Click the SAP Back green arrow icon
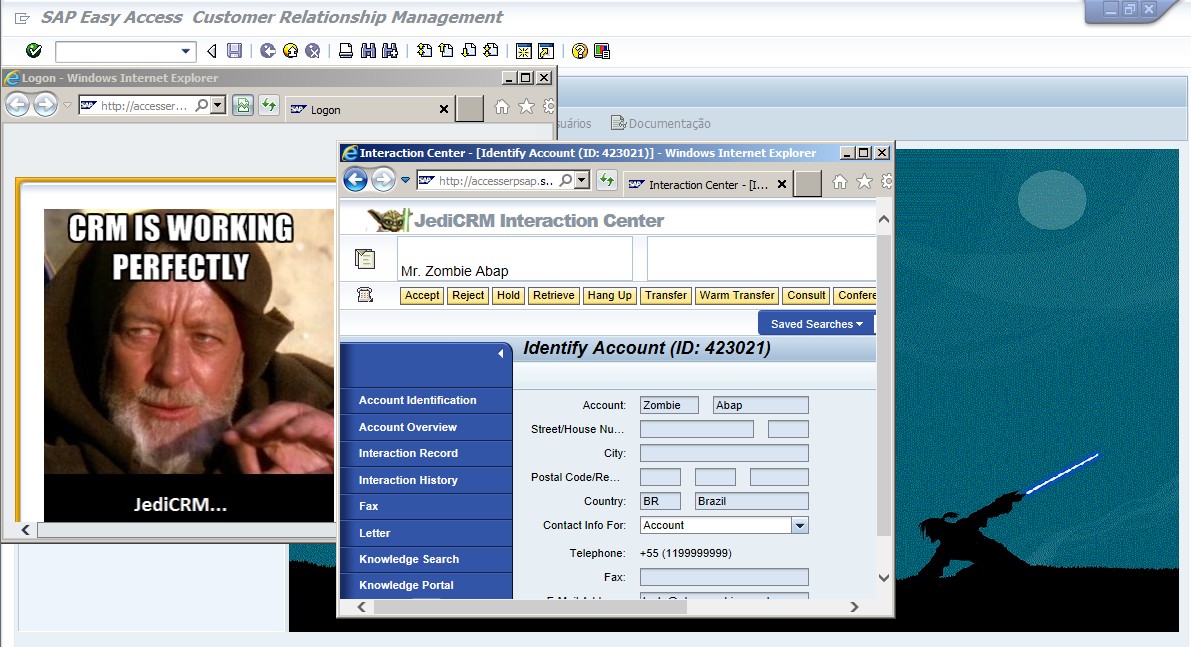1191x647 pixels. tap(267, 51)
